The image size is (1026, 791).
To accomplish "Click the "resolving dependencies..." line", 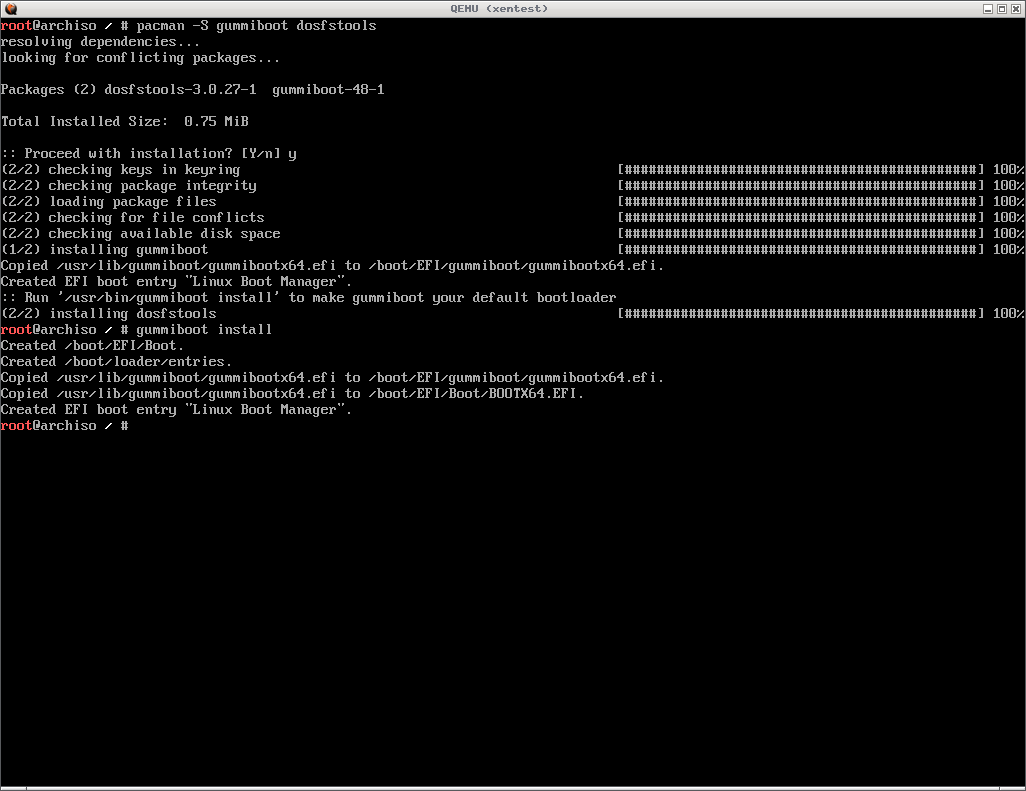I will point(100,41).
